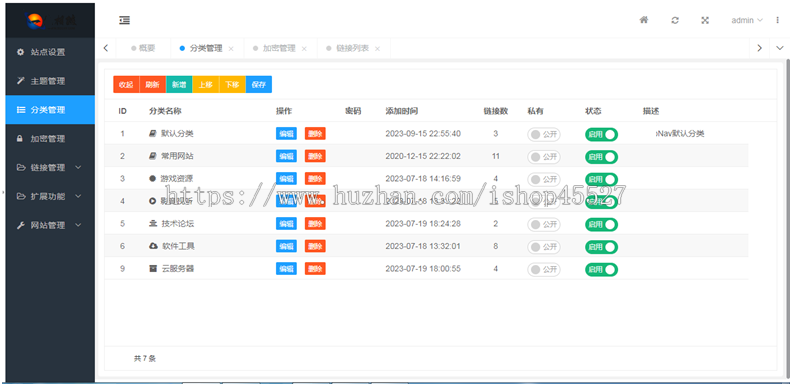792x386 pixels.
Task: Disable 启用 status for 默认分类
Action: pos(602,134)
